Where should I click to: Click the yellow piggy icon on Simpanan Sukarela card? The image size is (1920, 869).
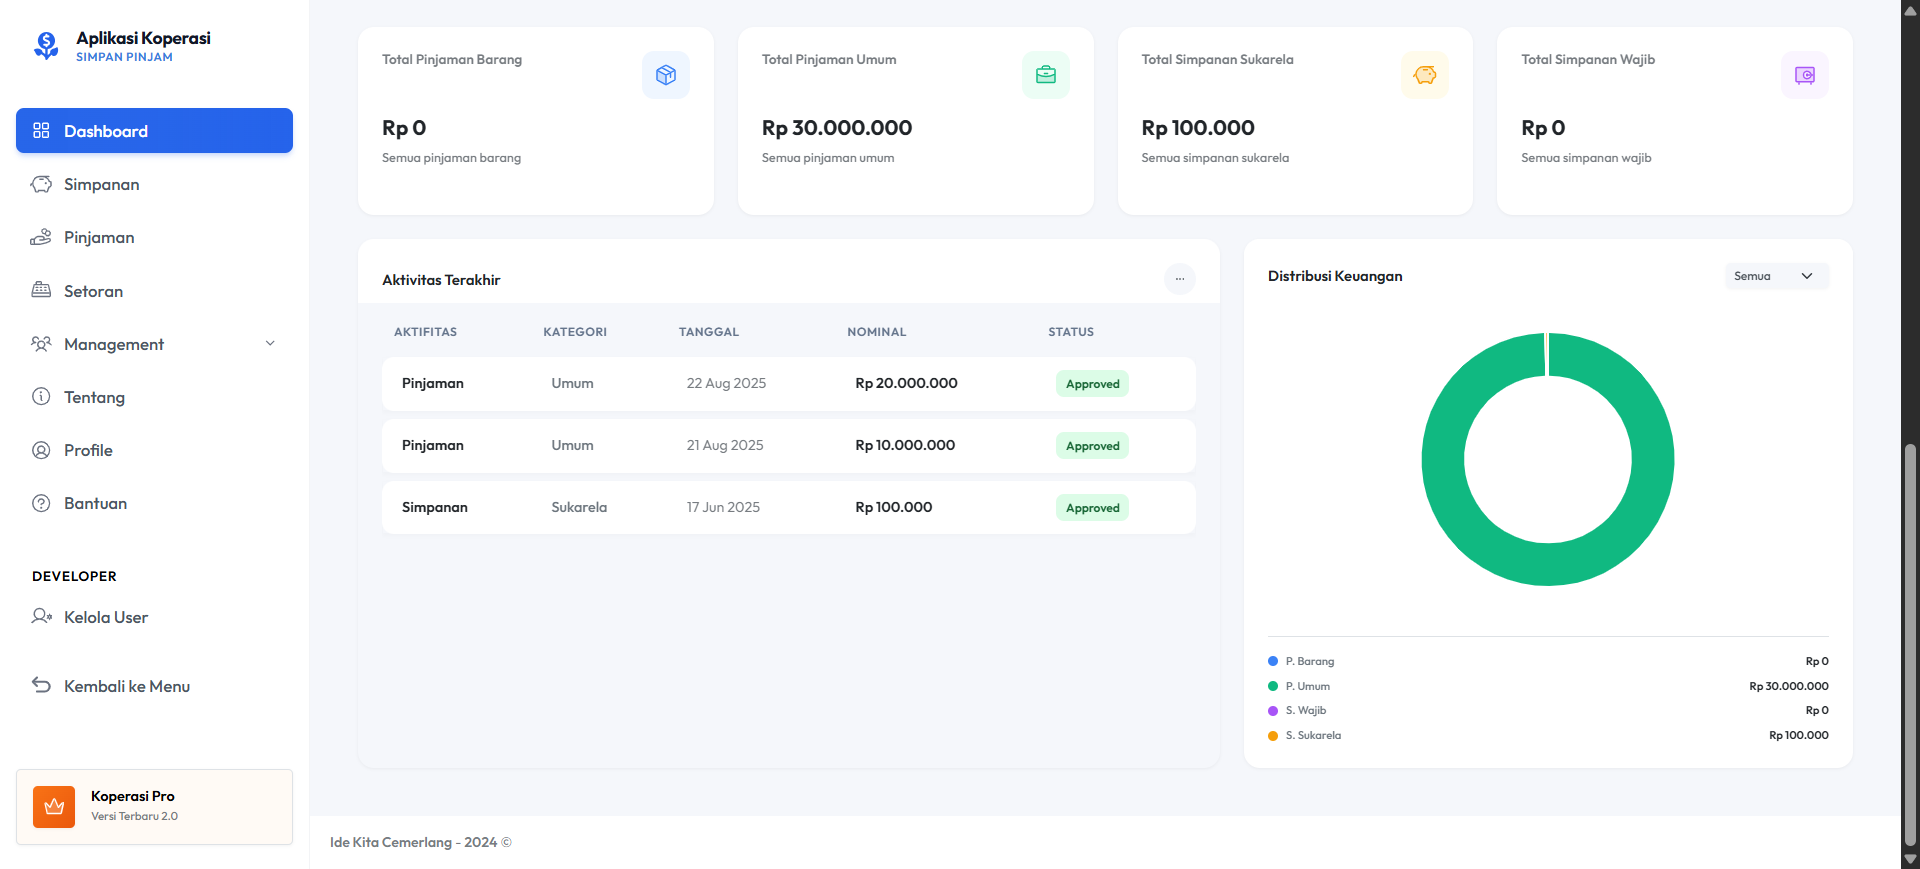click(x=1425, y=75)
